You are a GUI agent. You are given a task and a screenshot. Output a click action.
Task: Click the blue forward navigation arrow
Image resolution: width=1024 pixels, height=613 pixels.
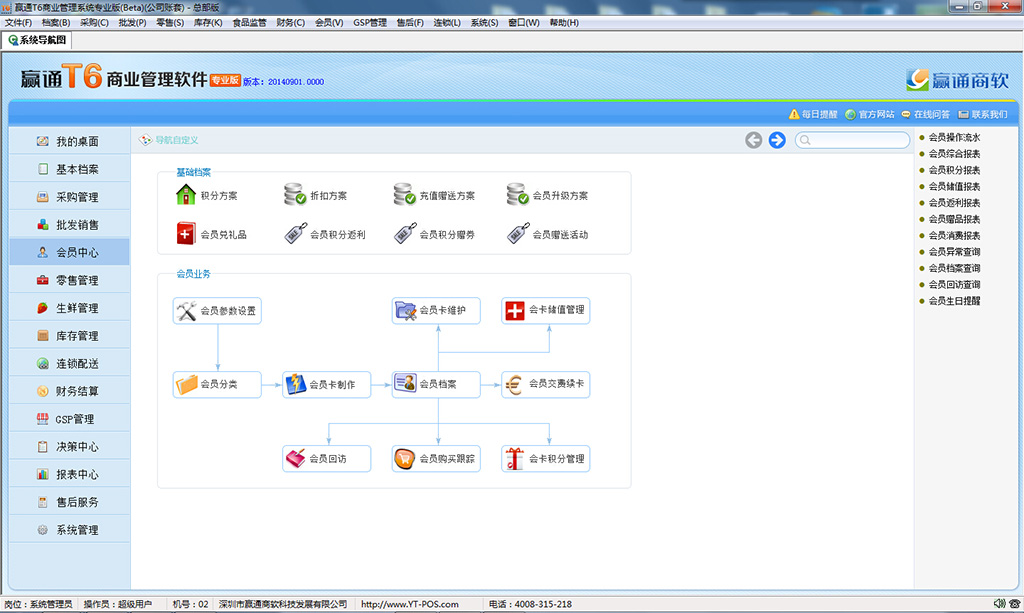[x=777, y=140]
